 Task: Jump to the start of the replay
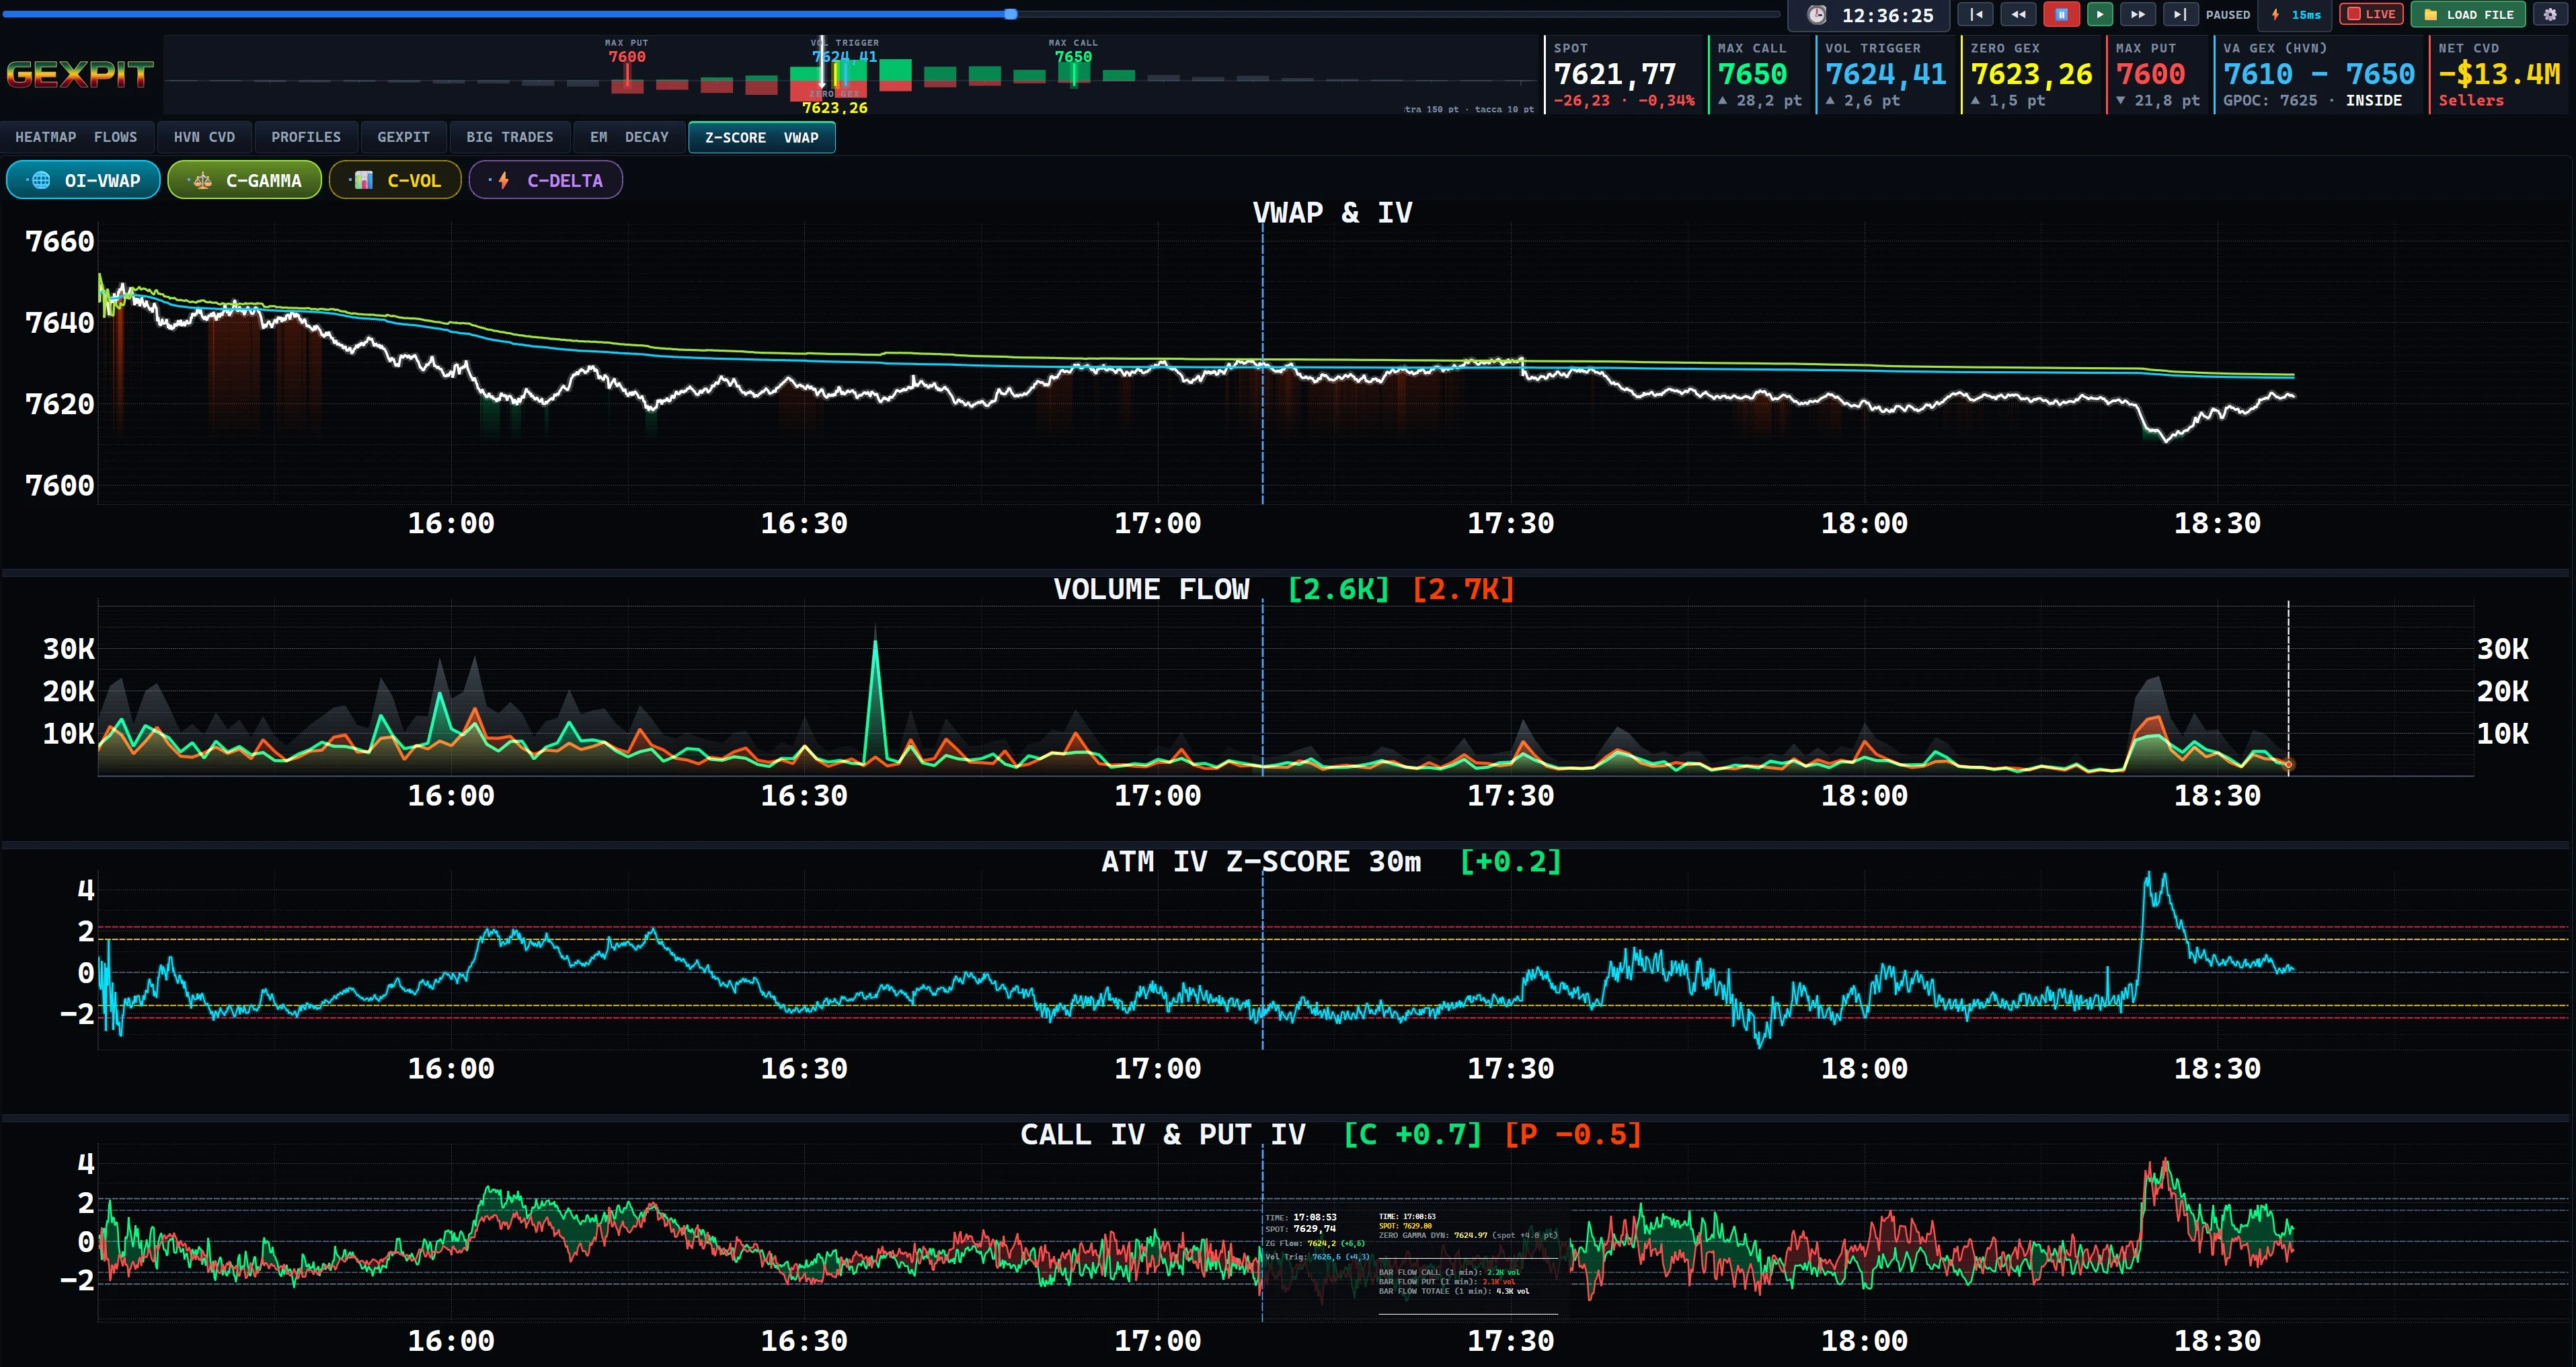[1975, 15]
